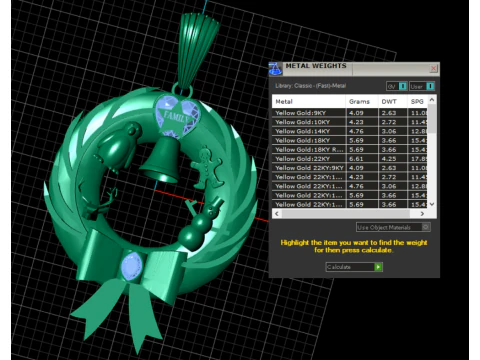The height and width of the screenshot is (360, 480).
Task: Click vertical scrollbar up arrow
Action: pos(432,99)
